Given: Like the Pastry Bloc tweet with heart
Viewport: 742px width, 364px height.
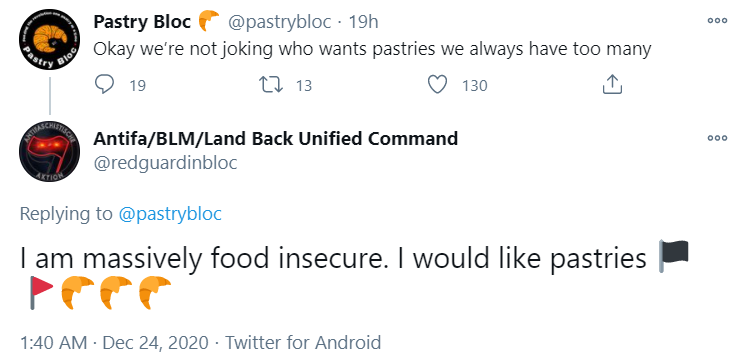Looking at the screenshot, I should point(437,85).
